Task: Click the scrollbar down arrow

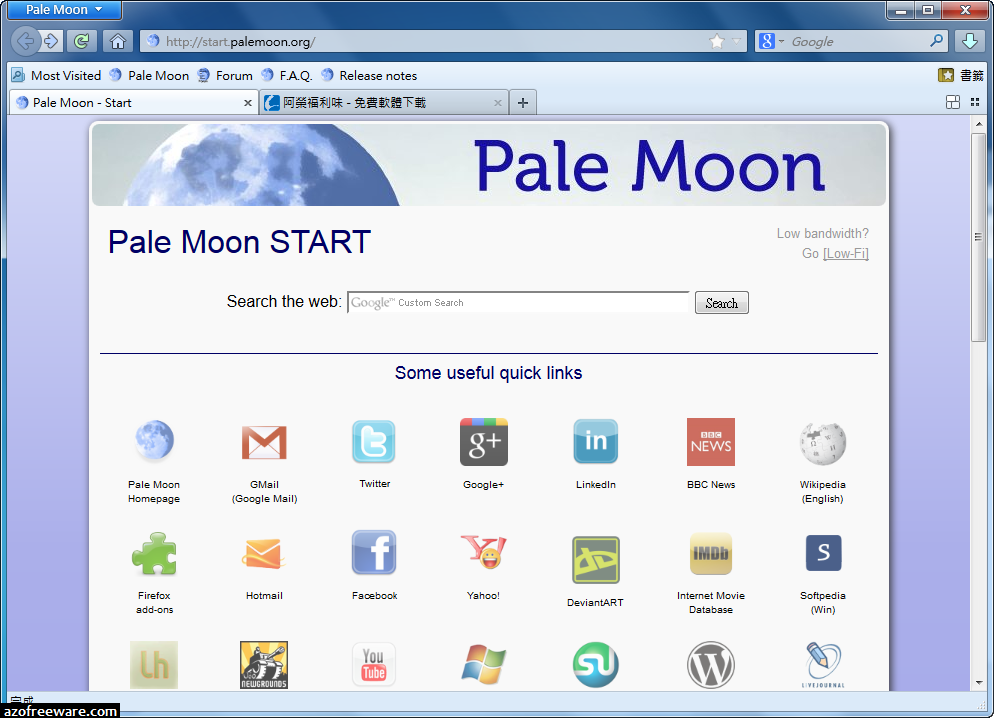Action: [979, 683]
